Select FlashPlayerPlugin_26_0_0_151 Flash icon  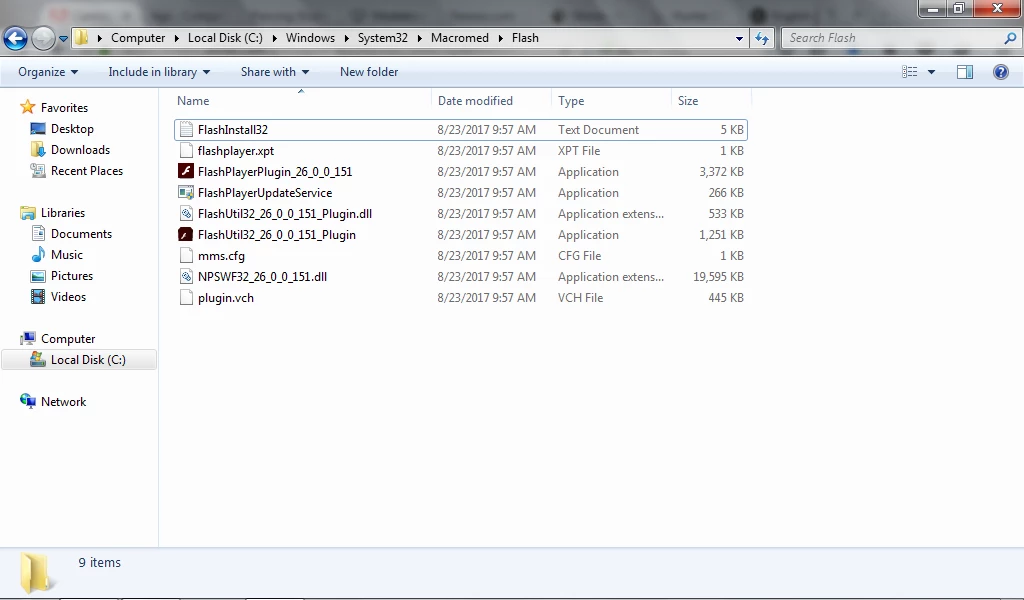point(186,171)
